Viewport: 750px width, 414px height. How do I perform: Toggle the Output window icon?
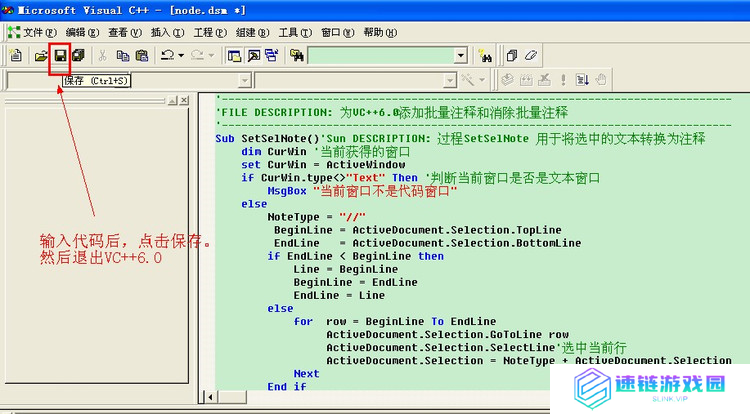coord(254,56)
